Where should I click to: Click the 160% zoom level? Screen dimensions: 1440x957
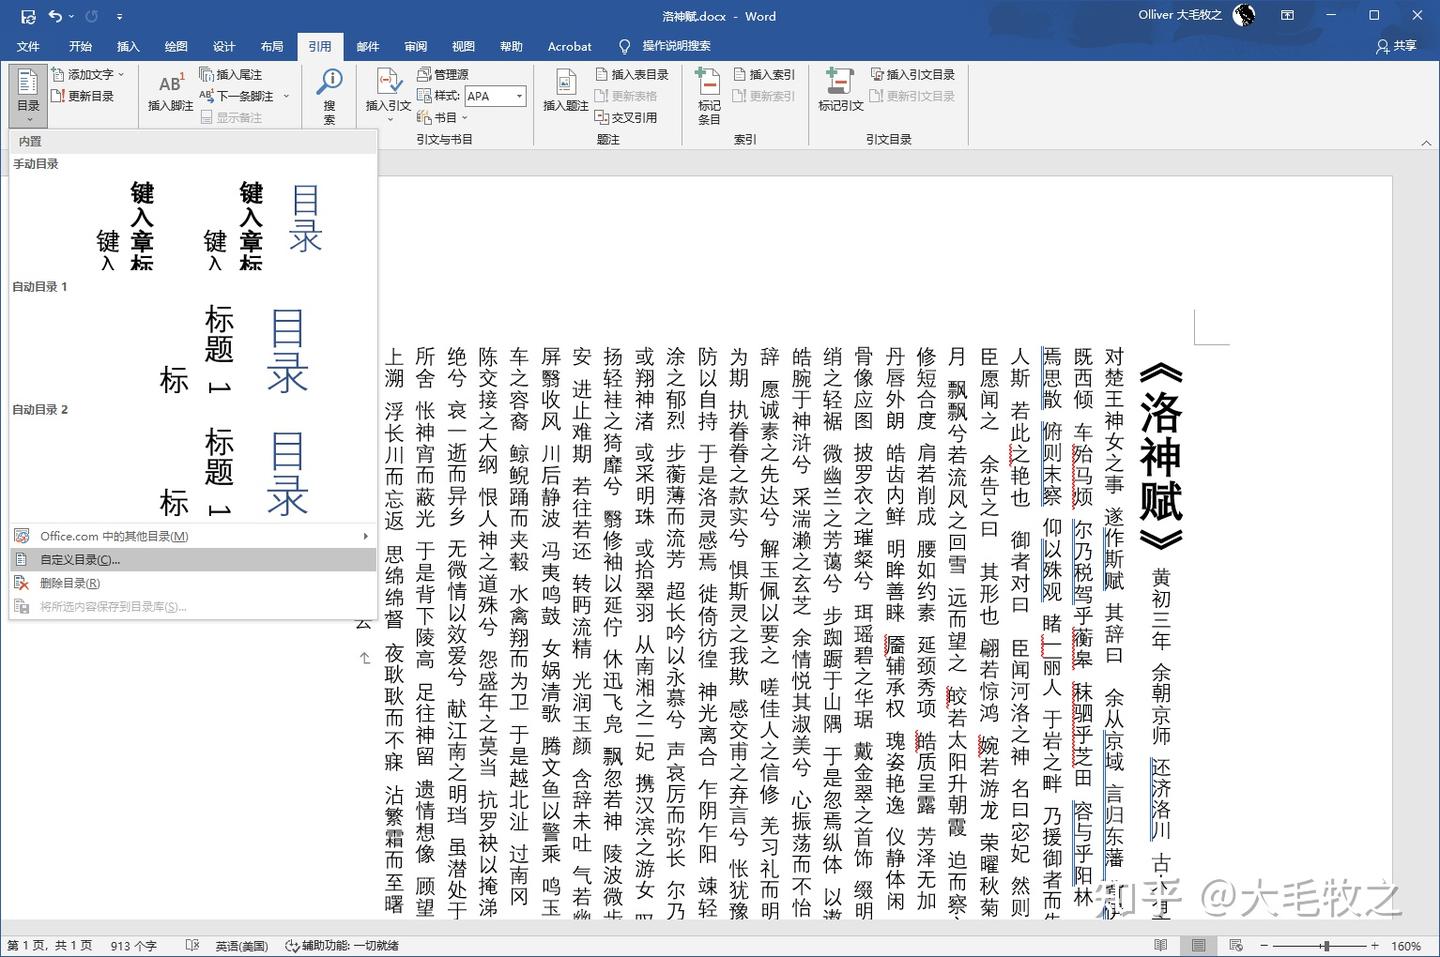pyautogui.click(x=1405, y=945)
